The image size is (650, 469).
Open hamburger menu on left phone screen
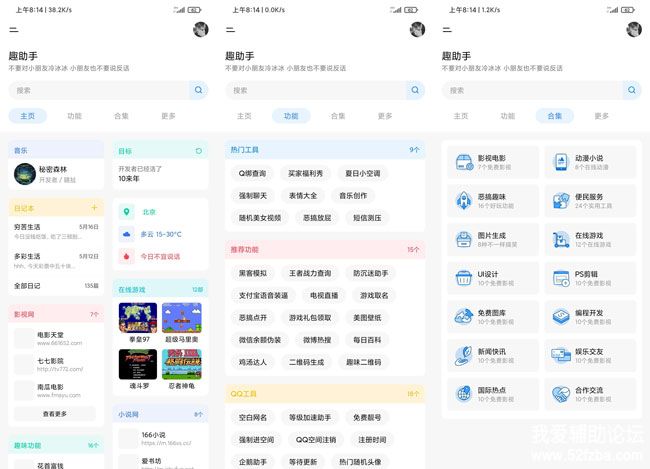(x=14, y=30)
